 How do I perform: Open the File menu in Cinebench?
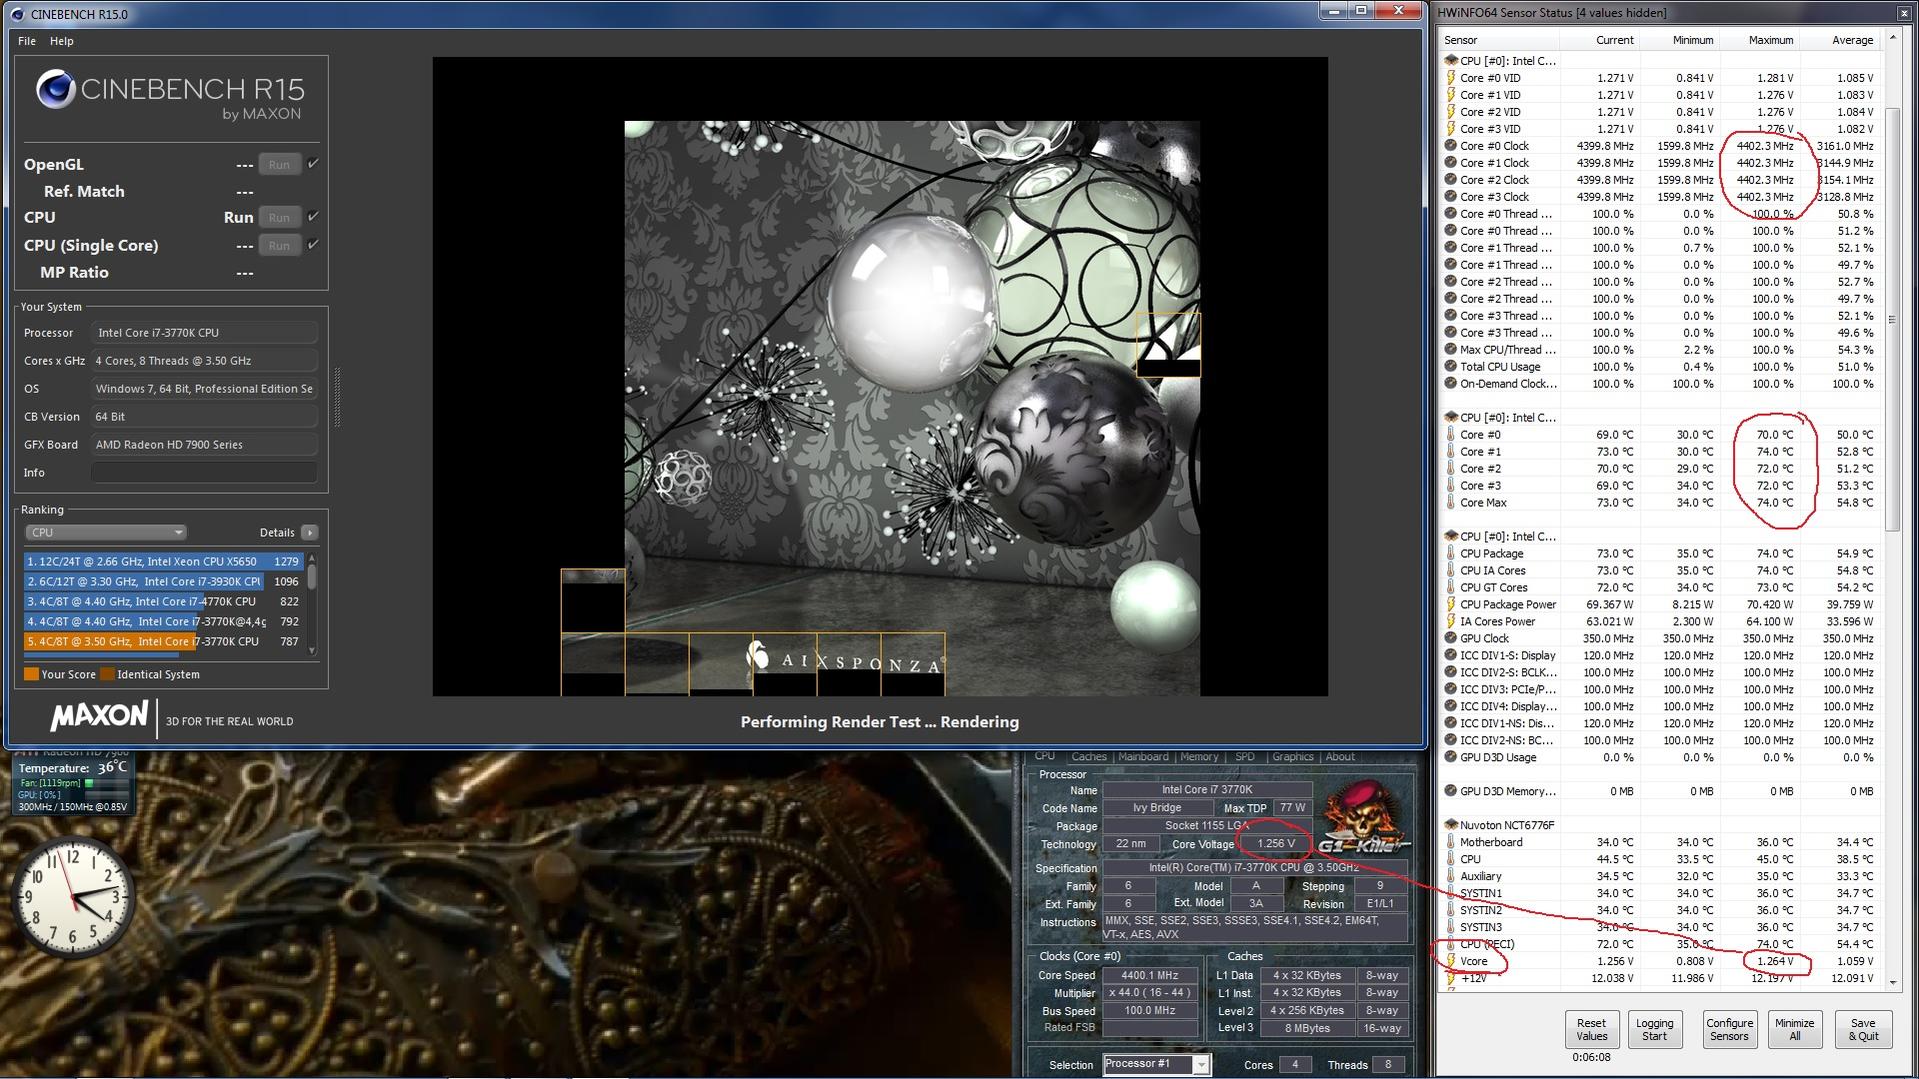point(27,41)
